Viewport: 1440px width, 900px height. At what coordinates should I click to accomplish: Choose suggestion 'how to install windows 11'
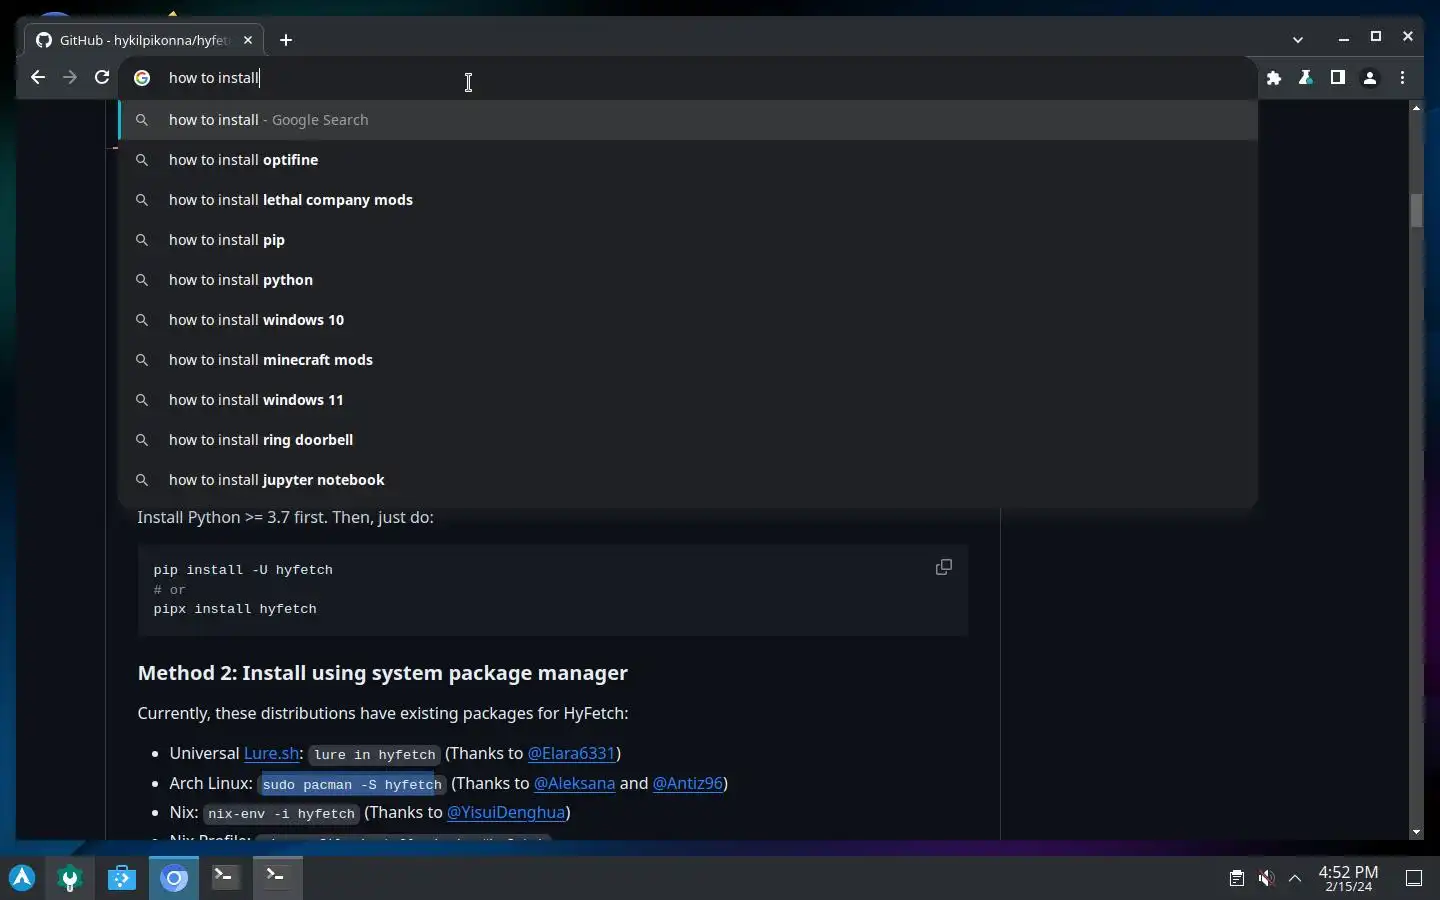click(688, 400)
